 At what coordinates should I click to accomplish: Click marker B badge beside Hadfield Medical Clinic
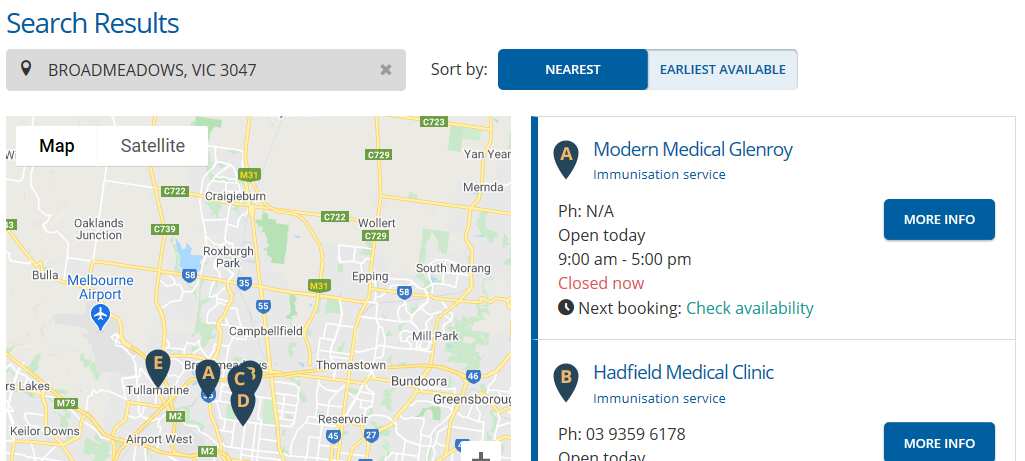point(566,379)
